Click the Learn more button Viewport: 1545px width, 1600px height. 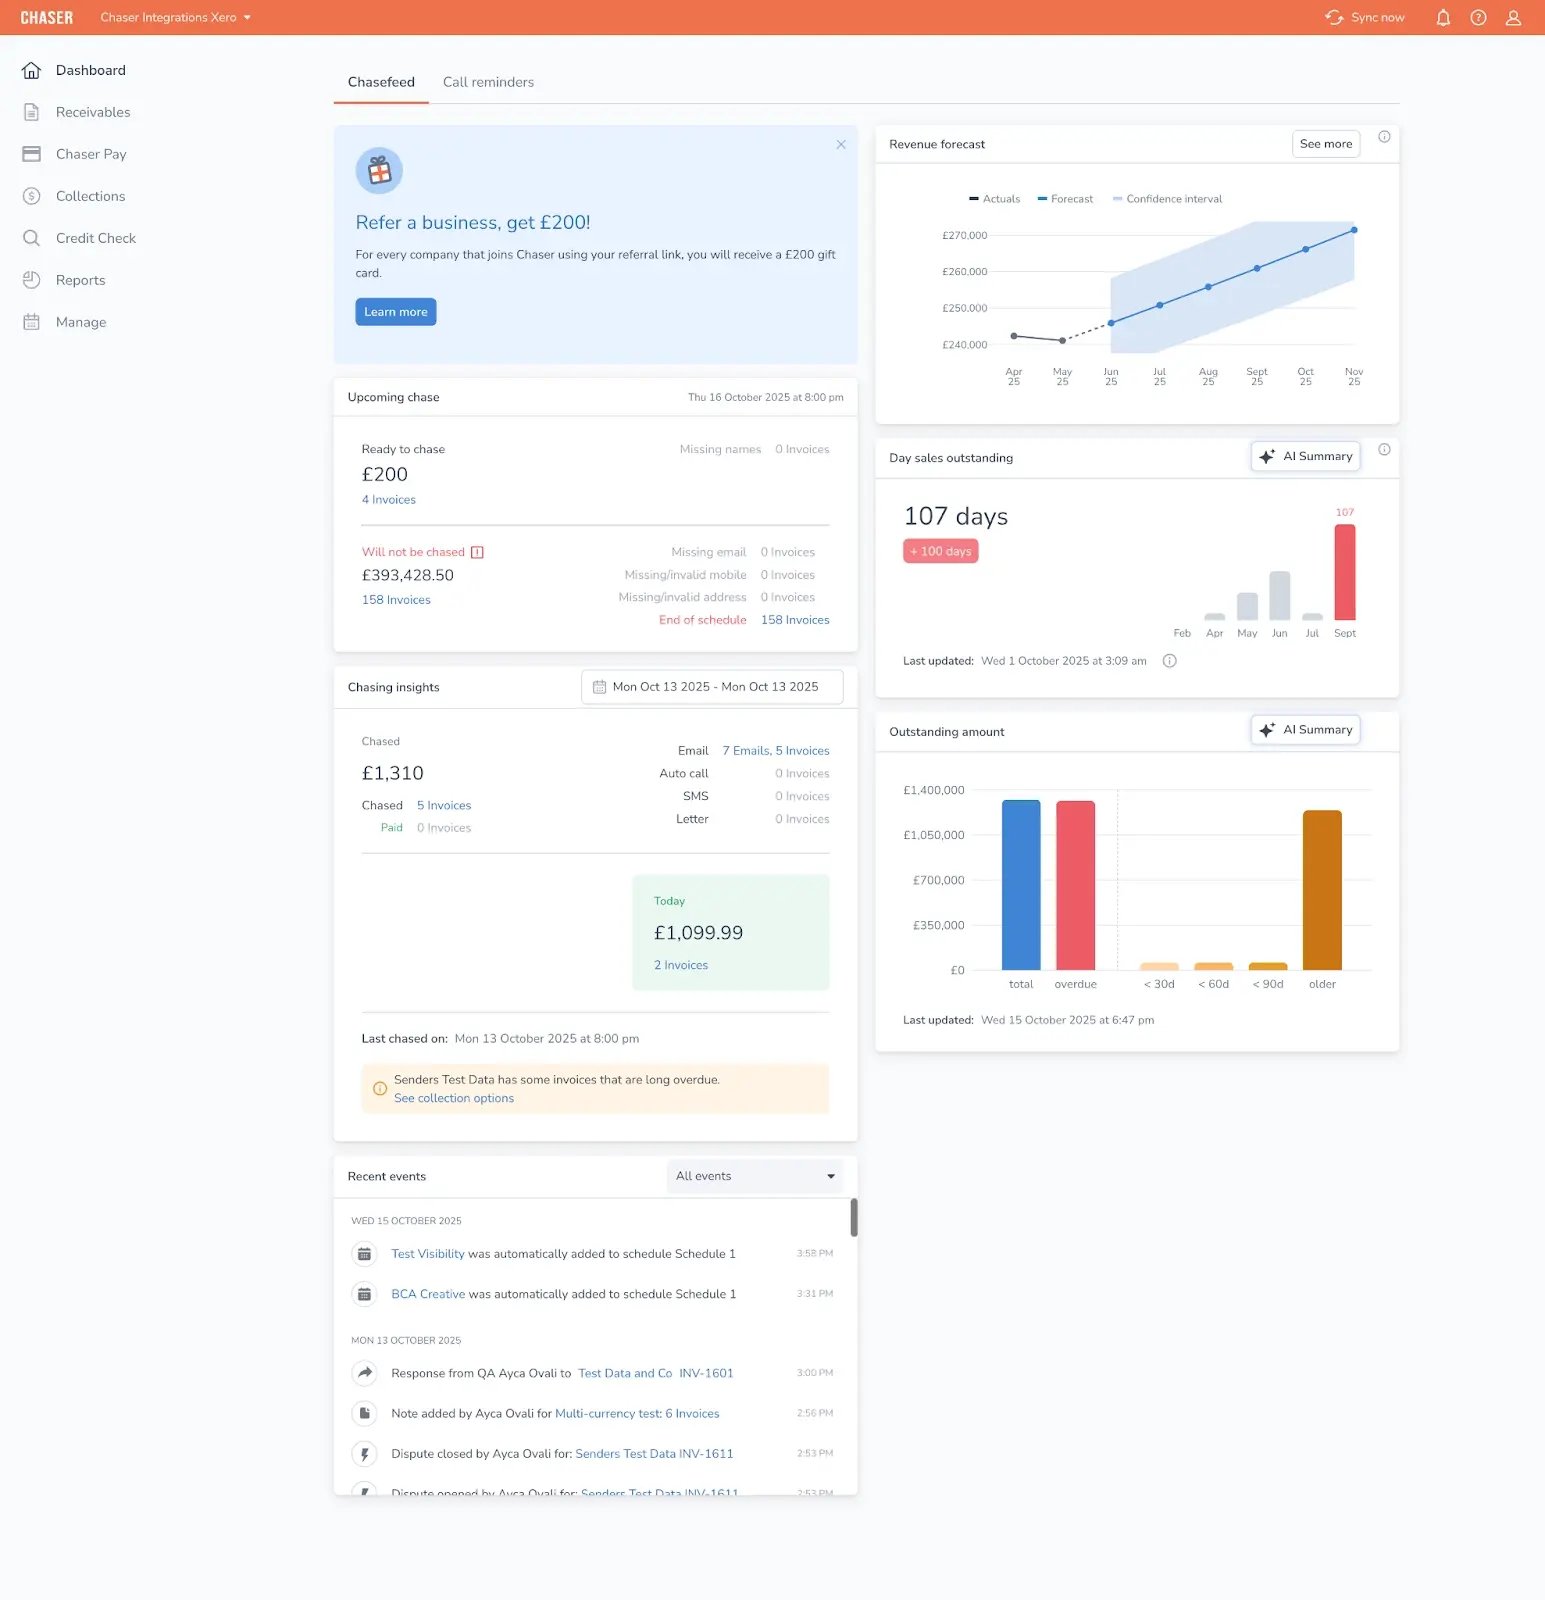395,312
